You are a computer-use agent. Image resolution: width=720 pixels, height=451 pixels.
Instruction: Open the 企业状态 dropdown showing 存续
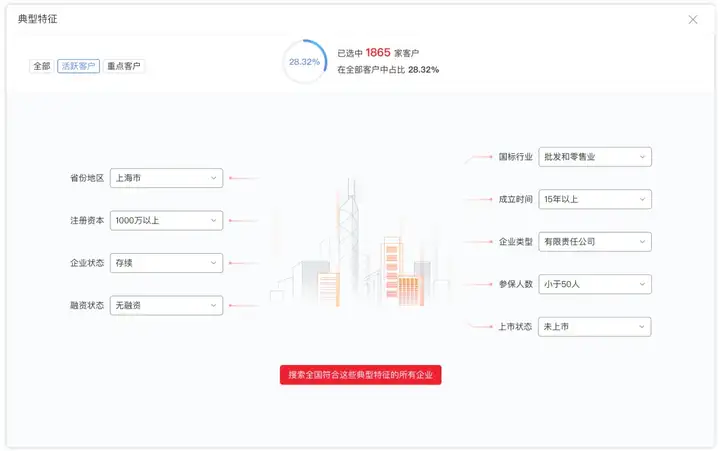coord(166,263)
